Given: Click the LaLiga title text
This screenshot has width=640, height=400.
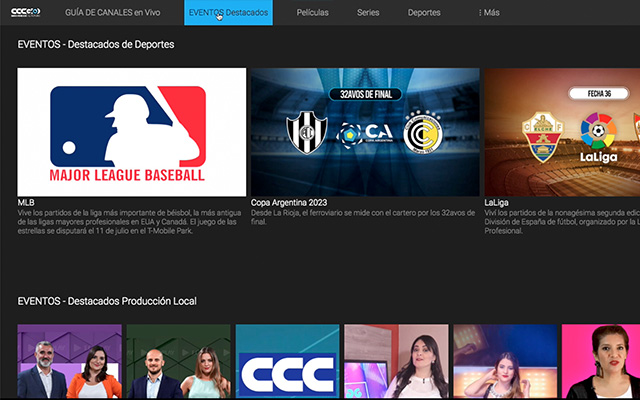Looking at the screenshot, I should pyautogui.click(x=496, y=203).
